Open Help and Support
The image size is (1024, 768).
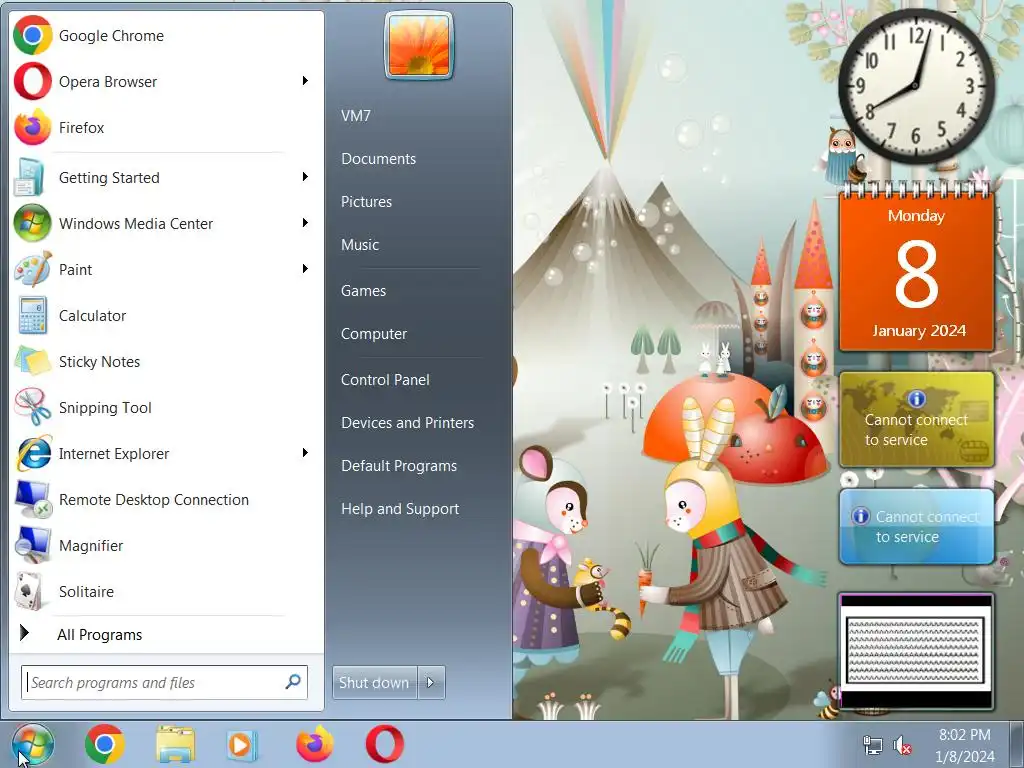tap(400, 509)
